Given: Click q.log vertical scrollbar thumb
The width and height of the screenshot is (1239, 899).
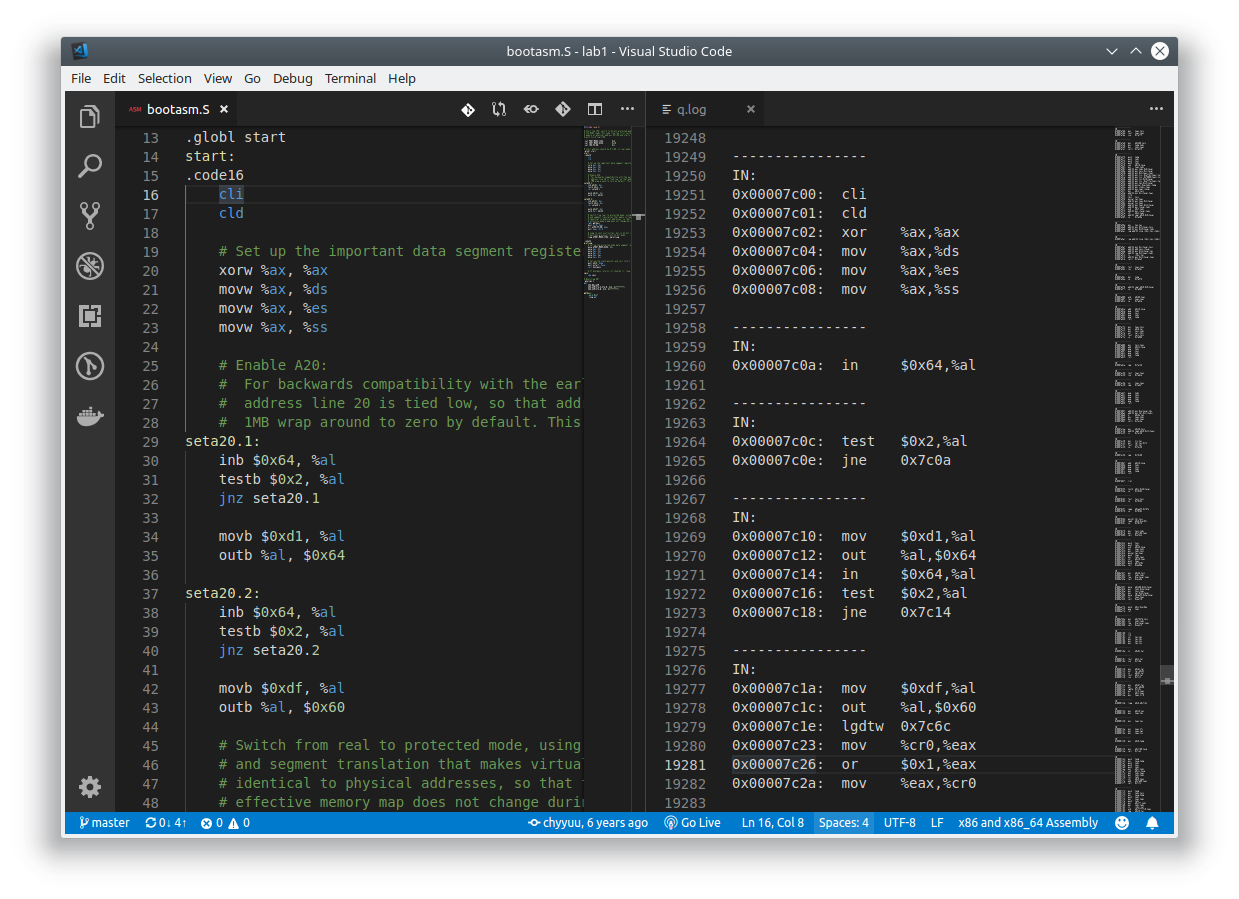Looking at the screenshot, I should [1167, 678].
